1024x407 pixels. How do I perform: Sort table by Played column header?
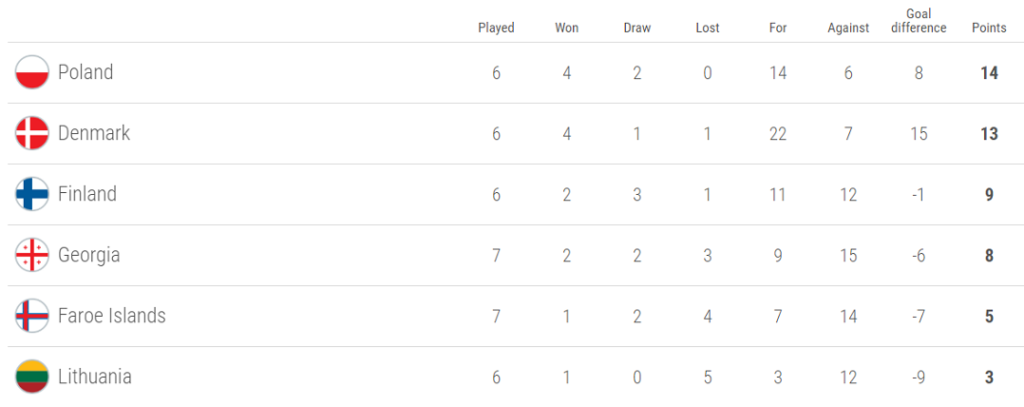[496, 28]
